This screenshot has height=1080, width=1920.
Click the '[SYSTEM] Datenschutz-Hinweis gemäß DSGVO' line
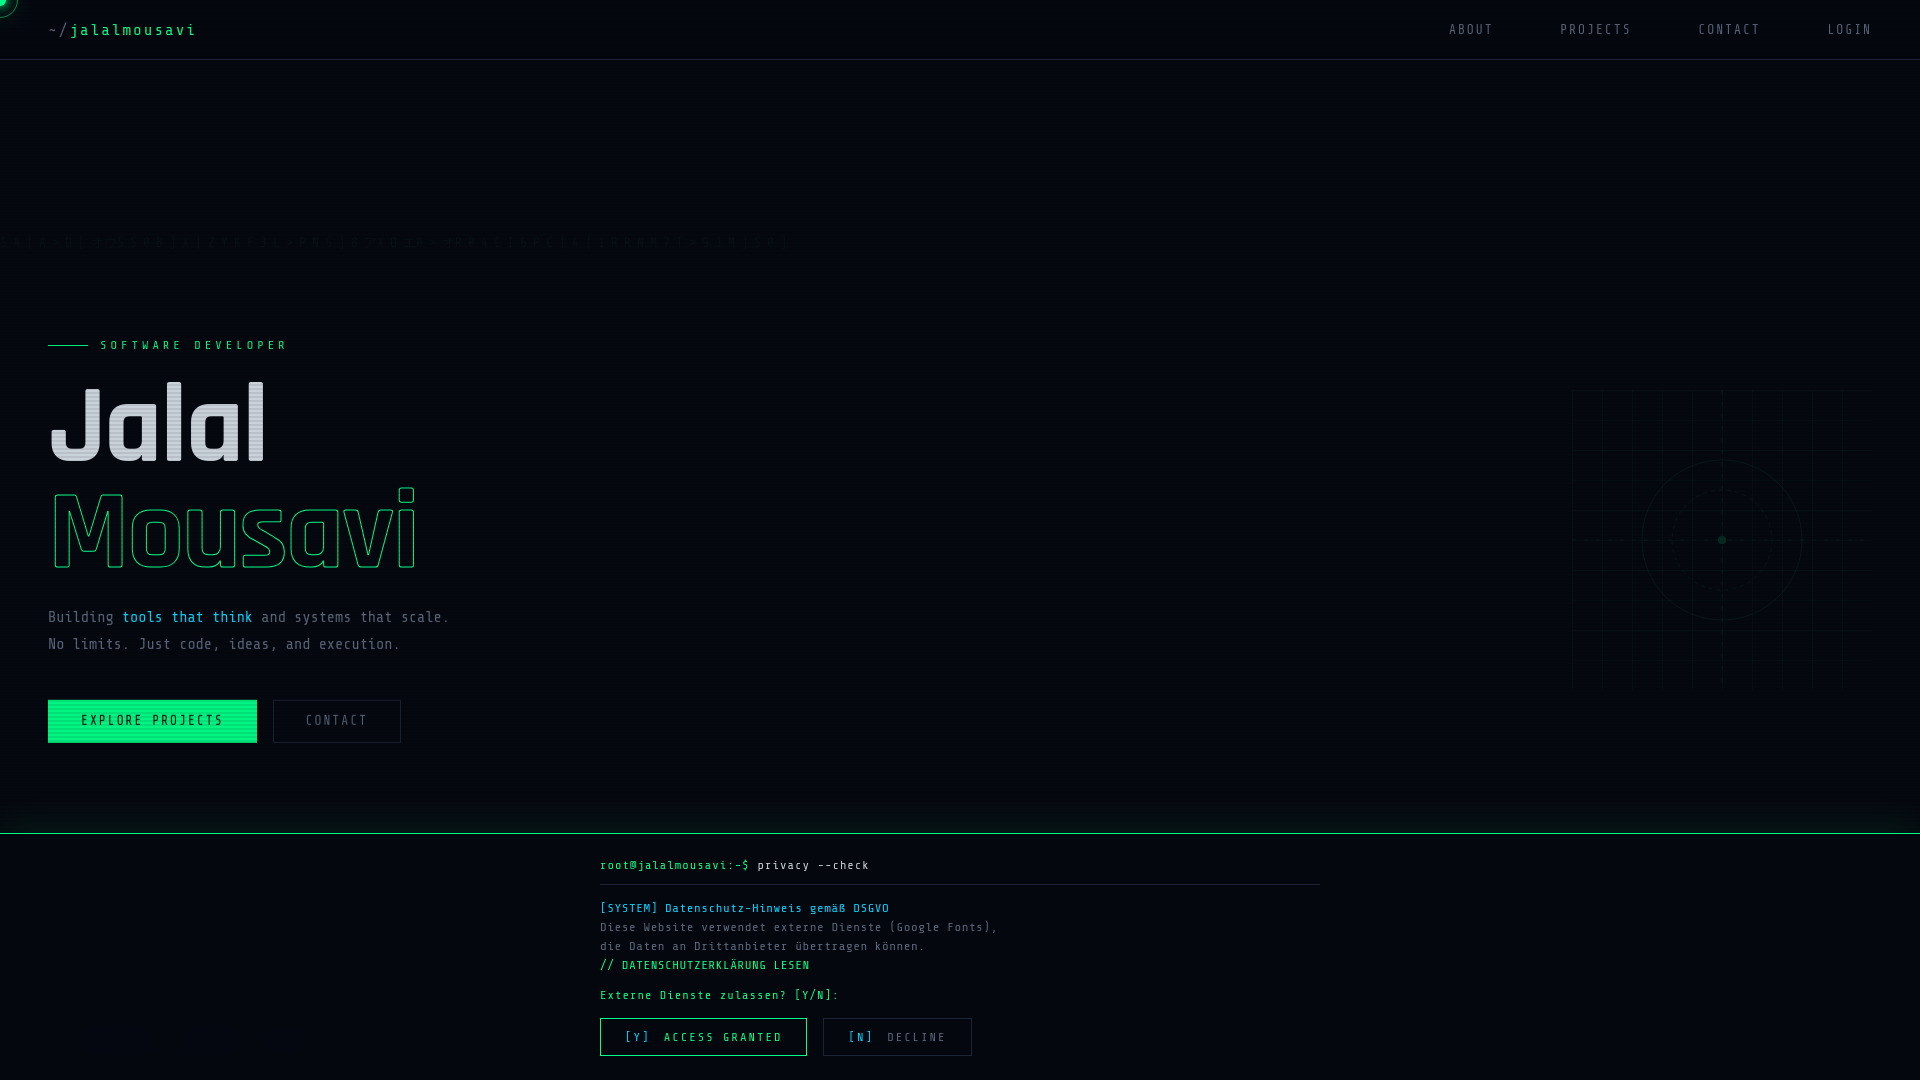pos(745,909)
